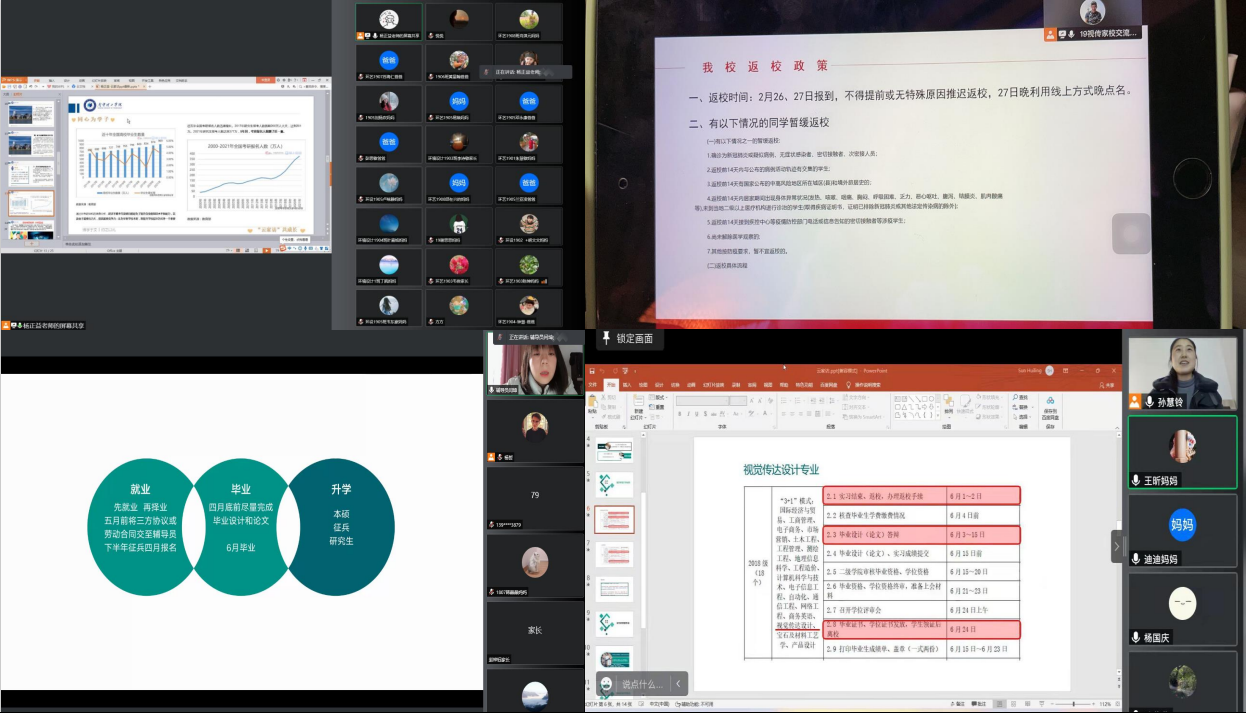Click the New Slide (新建幻灯片) icon
The height and width of the screenshot is (713, 1246).
(639, 402)
